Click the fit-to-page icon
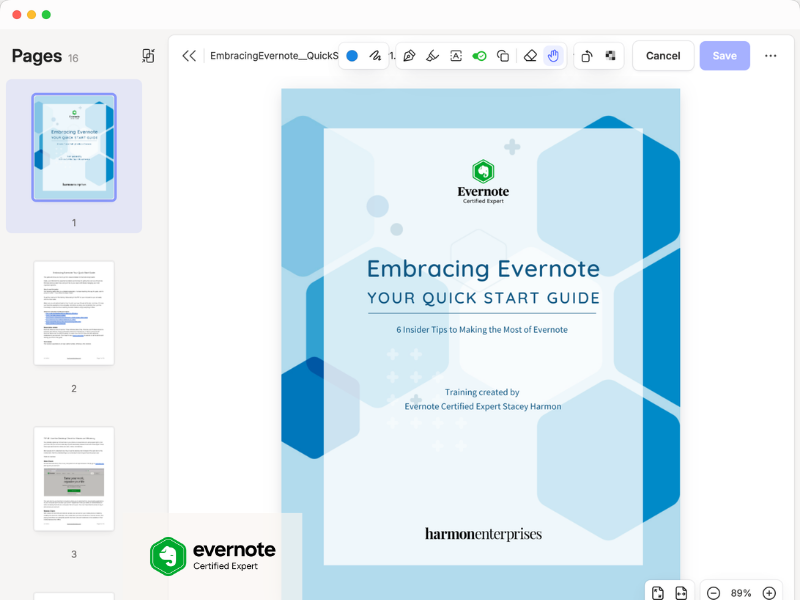The width and height of the screenshot is (800, 600). click(x=658, y=593)
